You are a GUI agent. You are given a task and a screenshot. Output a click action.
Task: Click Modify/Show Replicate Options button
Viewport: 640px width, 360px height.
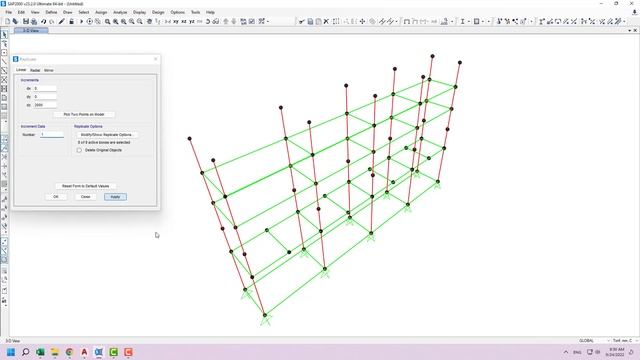pyautogui.click(x=107, y=135)
